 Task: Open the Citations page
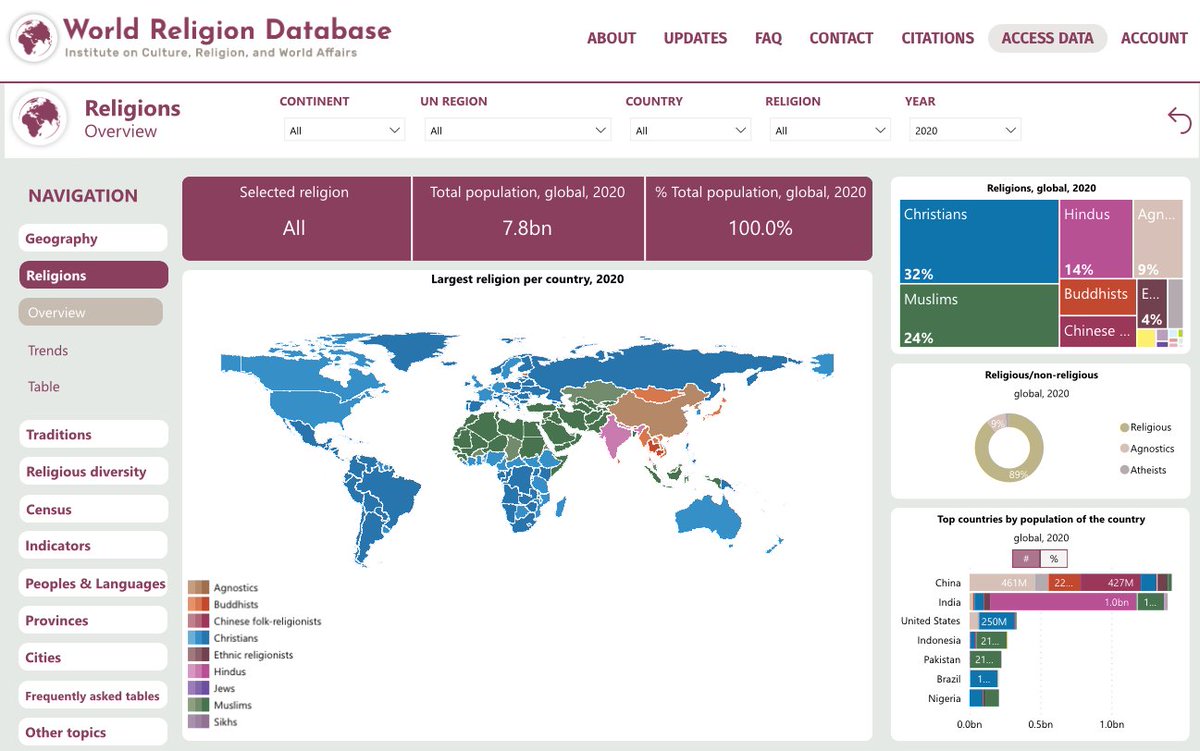[937, 38]
